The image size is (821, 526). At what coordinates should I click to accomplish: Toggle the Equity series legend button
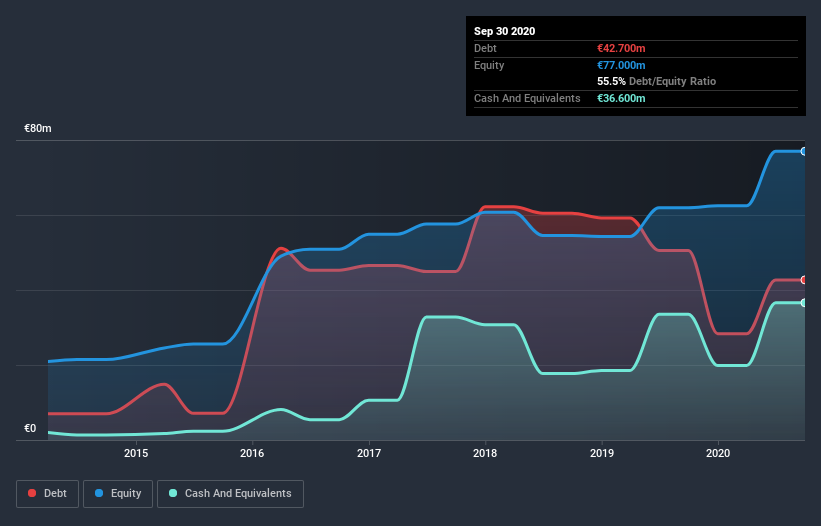coord(118,494)
